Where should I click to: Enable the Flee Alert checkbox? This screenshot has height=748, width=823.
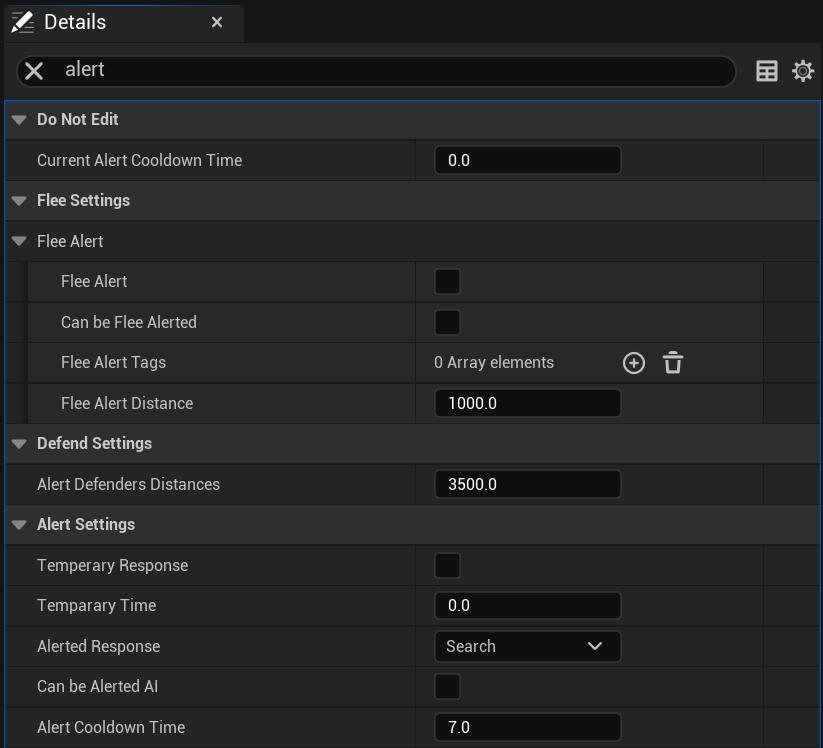(447, 282)
